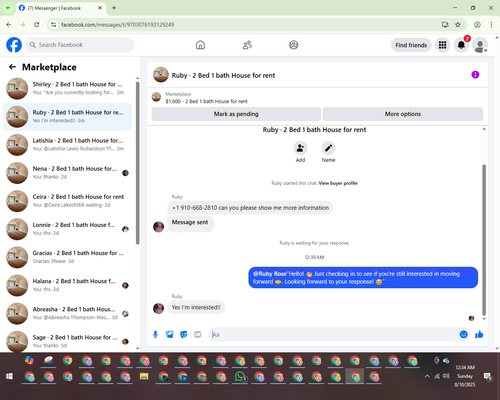500x400 pixels.
Task: Click Mark as pending button
Action: click(236, 114)
